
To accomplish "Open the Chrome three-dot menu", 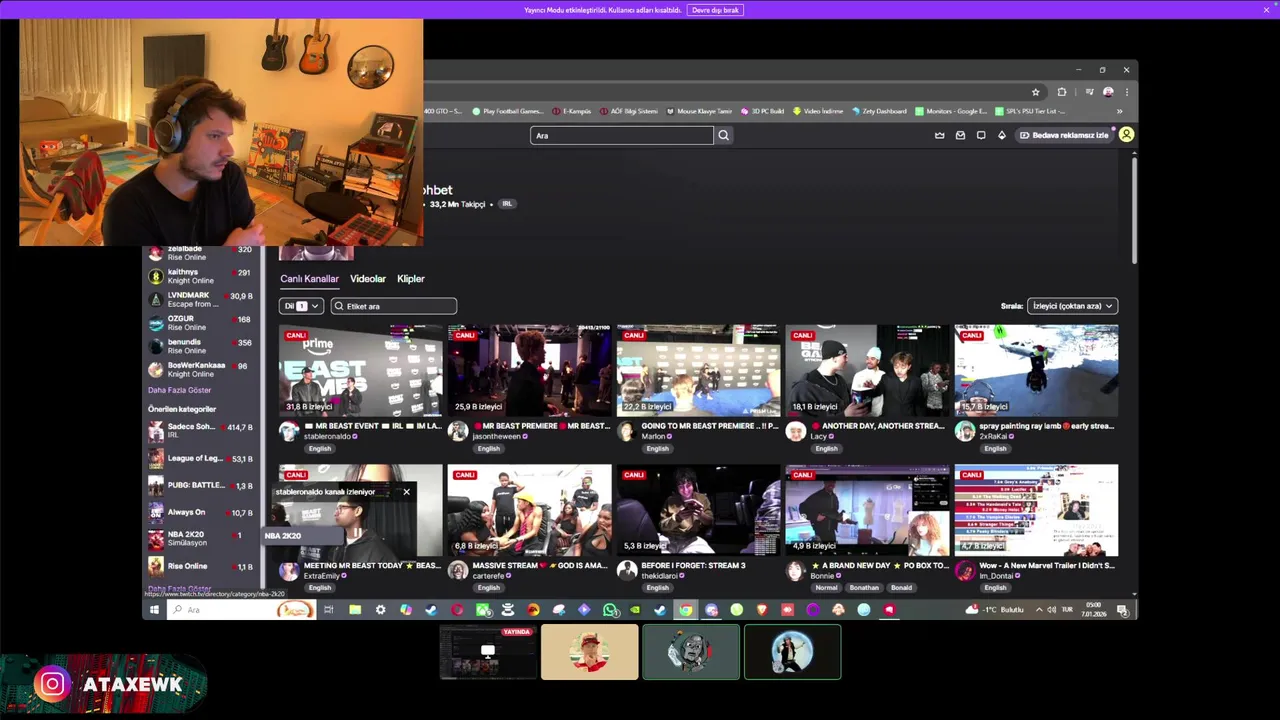I will point(1127,92).
